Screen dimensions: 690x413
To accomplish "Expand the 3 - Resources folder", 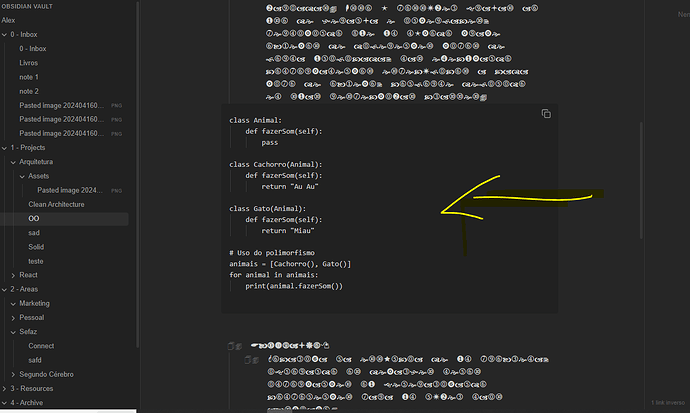I will click(x=5, y=388).
